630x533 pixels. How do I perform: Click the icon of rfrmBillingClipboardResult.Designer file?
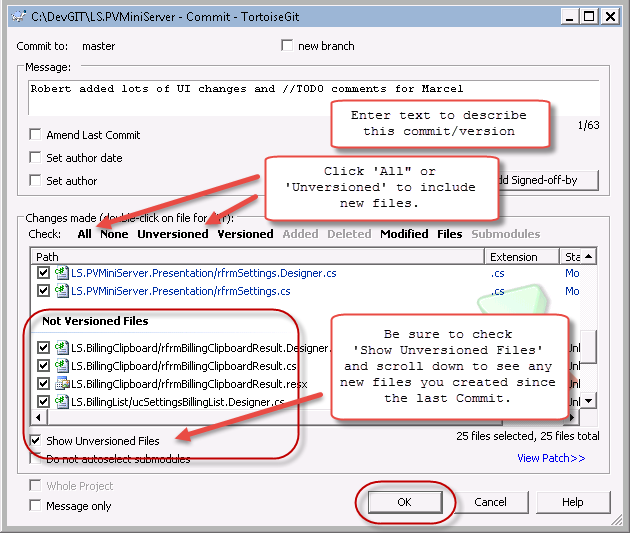(61, 347)
